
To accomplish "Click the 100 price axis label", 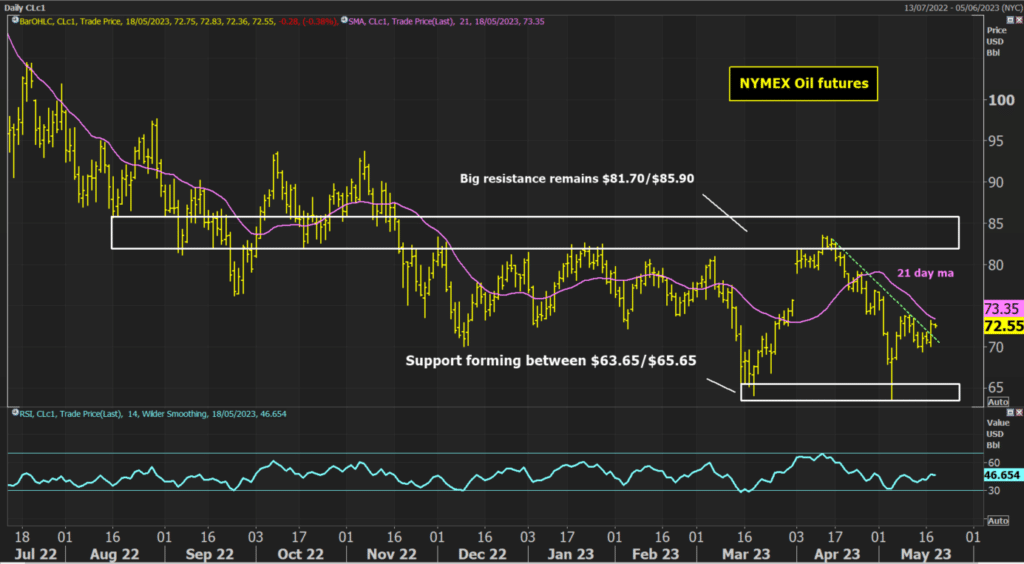I will tap(1001, 100).
